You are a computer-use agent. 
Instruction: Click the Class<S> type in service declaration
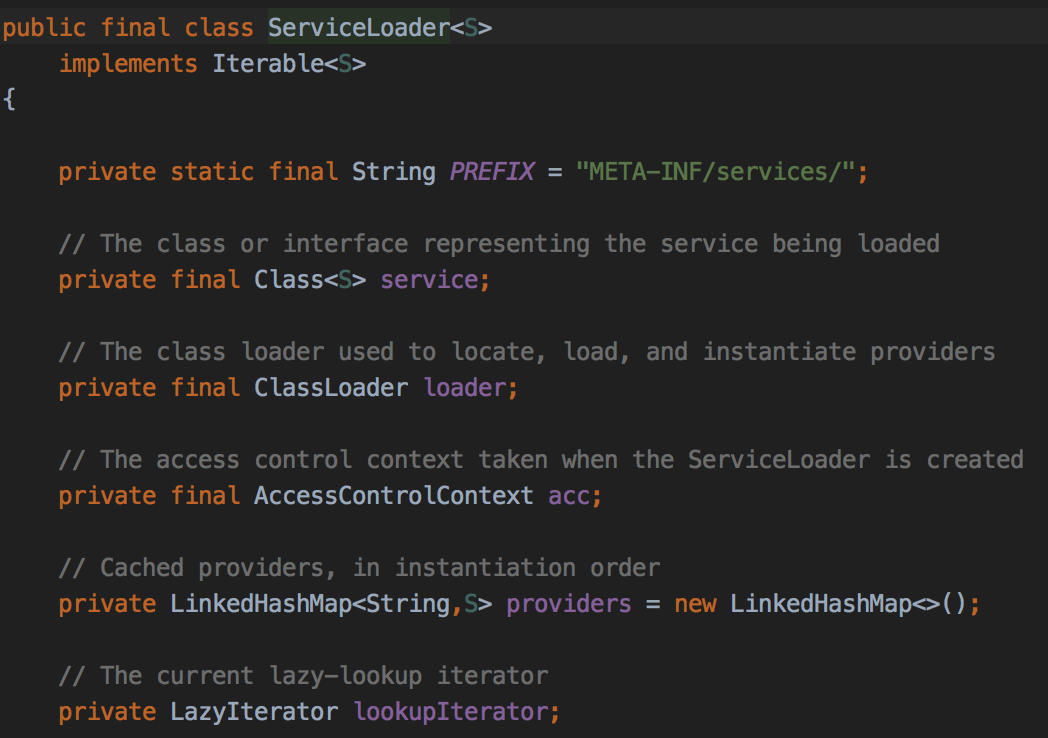click(310, 280)
